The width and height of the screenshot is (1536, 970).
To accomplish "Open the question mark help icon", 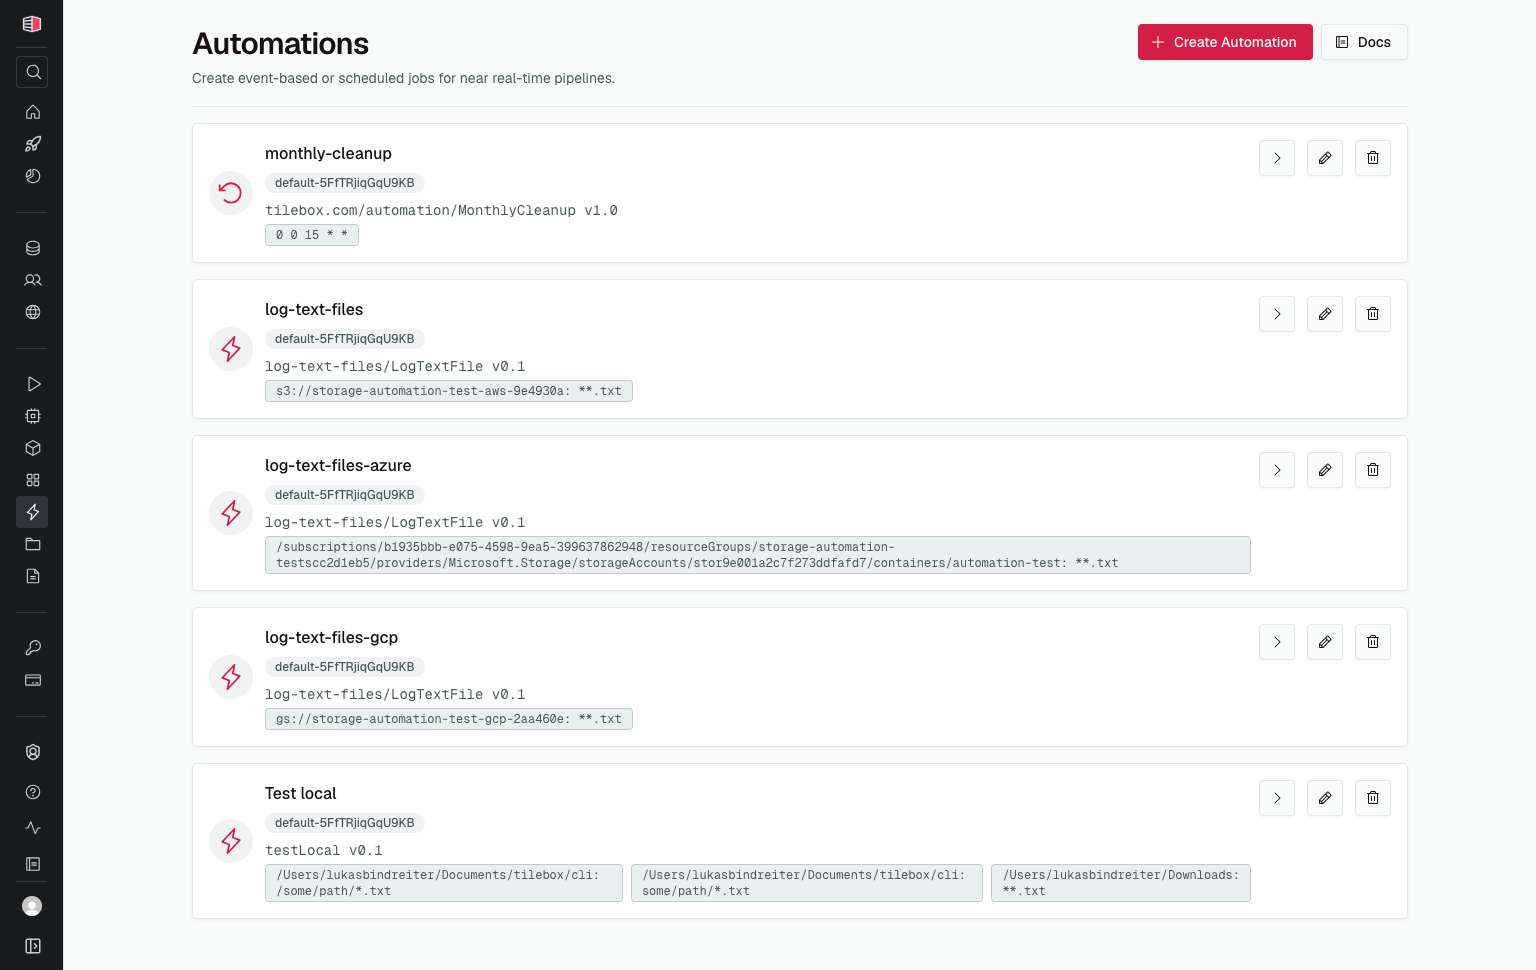I will point(32,792).
